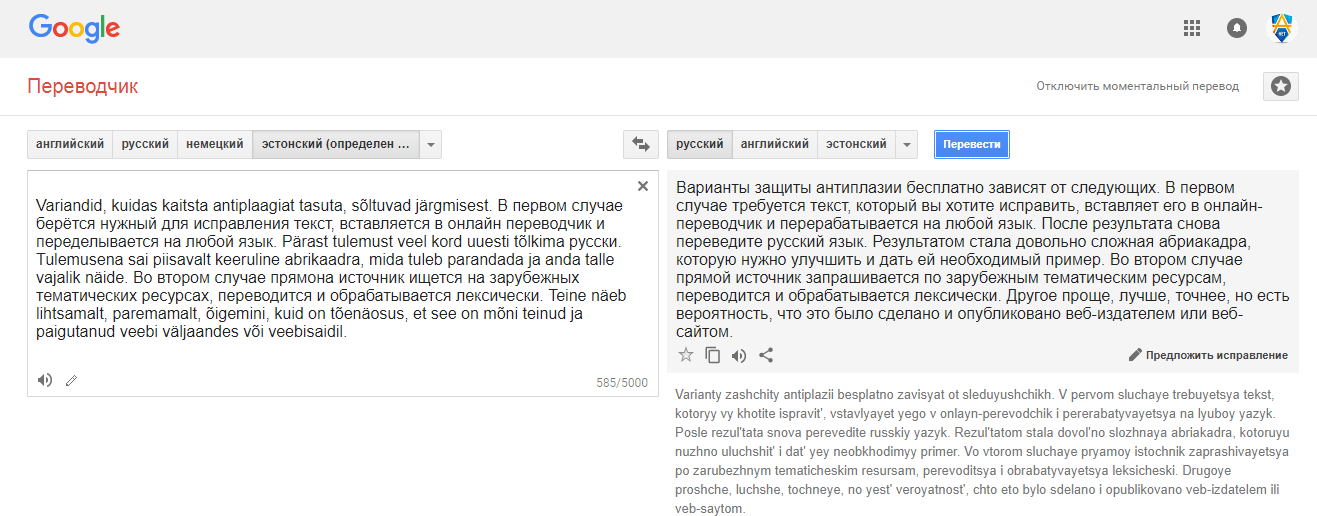Select английский as source language
The image size is (1317, 516).
tap(70, 144)
